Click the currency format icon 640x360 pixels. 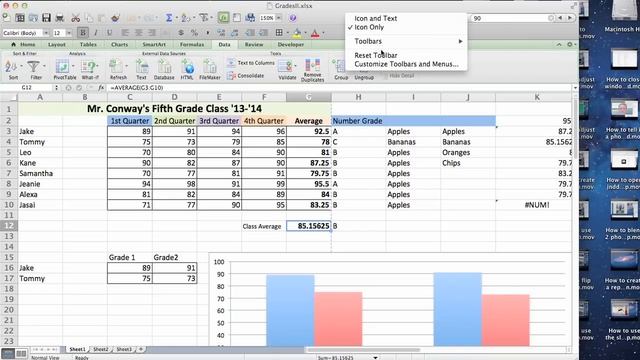pyautogui.click(x=181, y=33)
